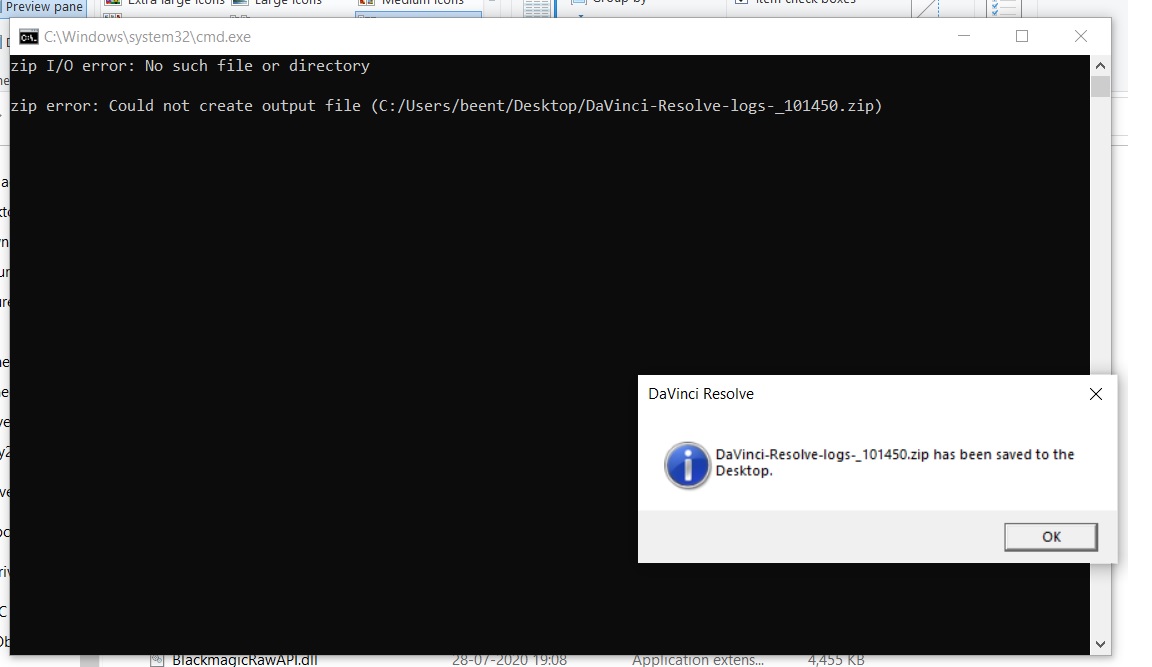Close the cmd.exe window
The width and height of the screenshot is (1152, 667).
point(1081,36)
